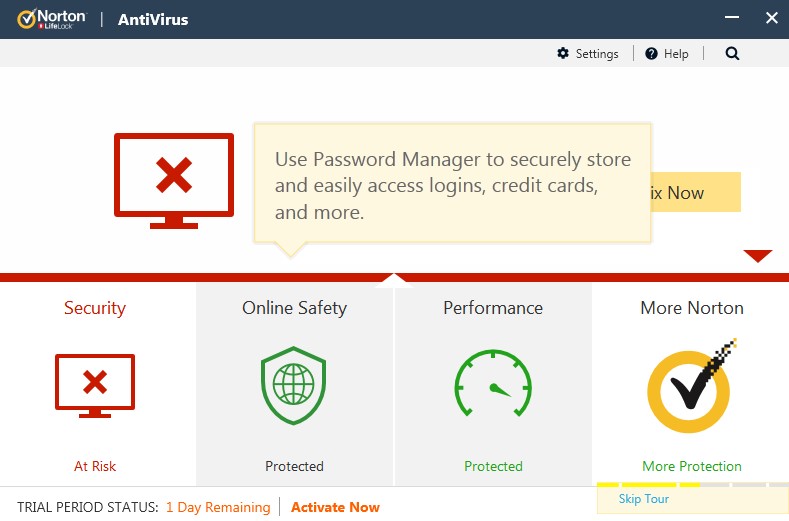Click the Online Safety globe shield icon
This screenshot has height=521, width=789.
point(293,385)
